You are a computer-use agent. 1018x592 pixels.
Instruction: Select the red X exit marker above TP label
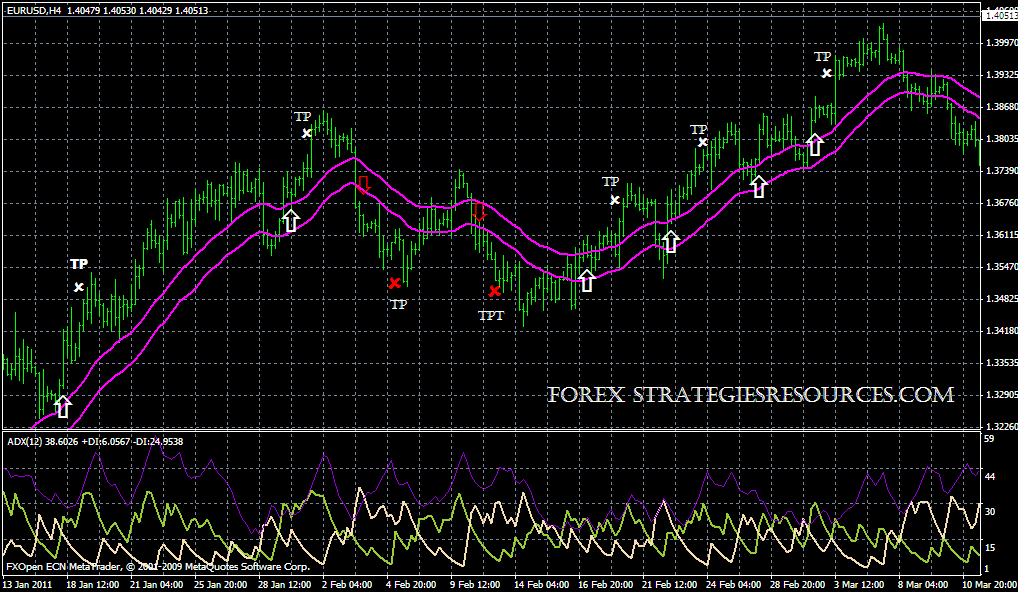coord(395,284)
